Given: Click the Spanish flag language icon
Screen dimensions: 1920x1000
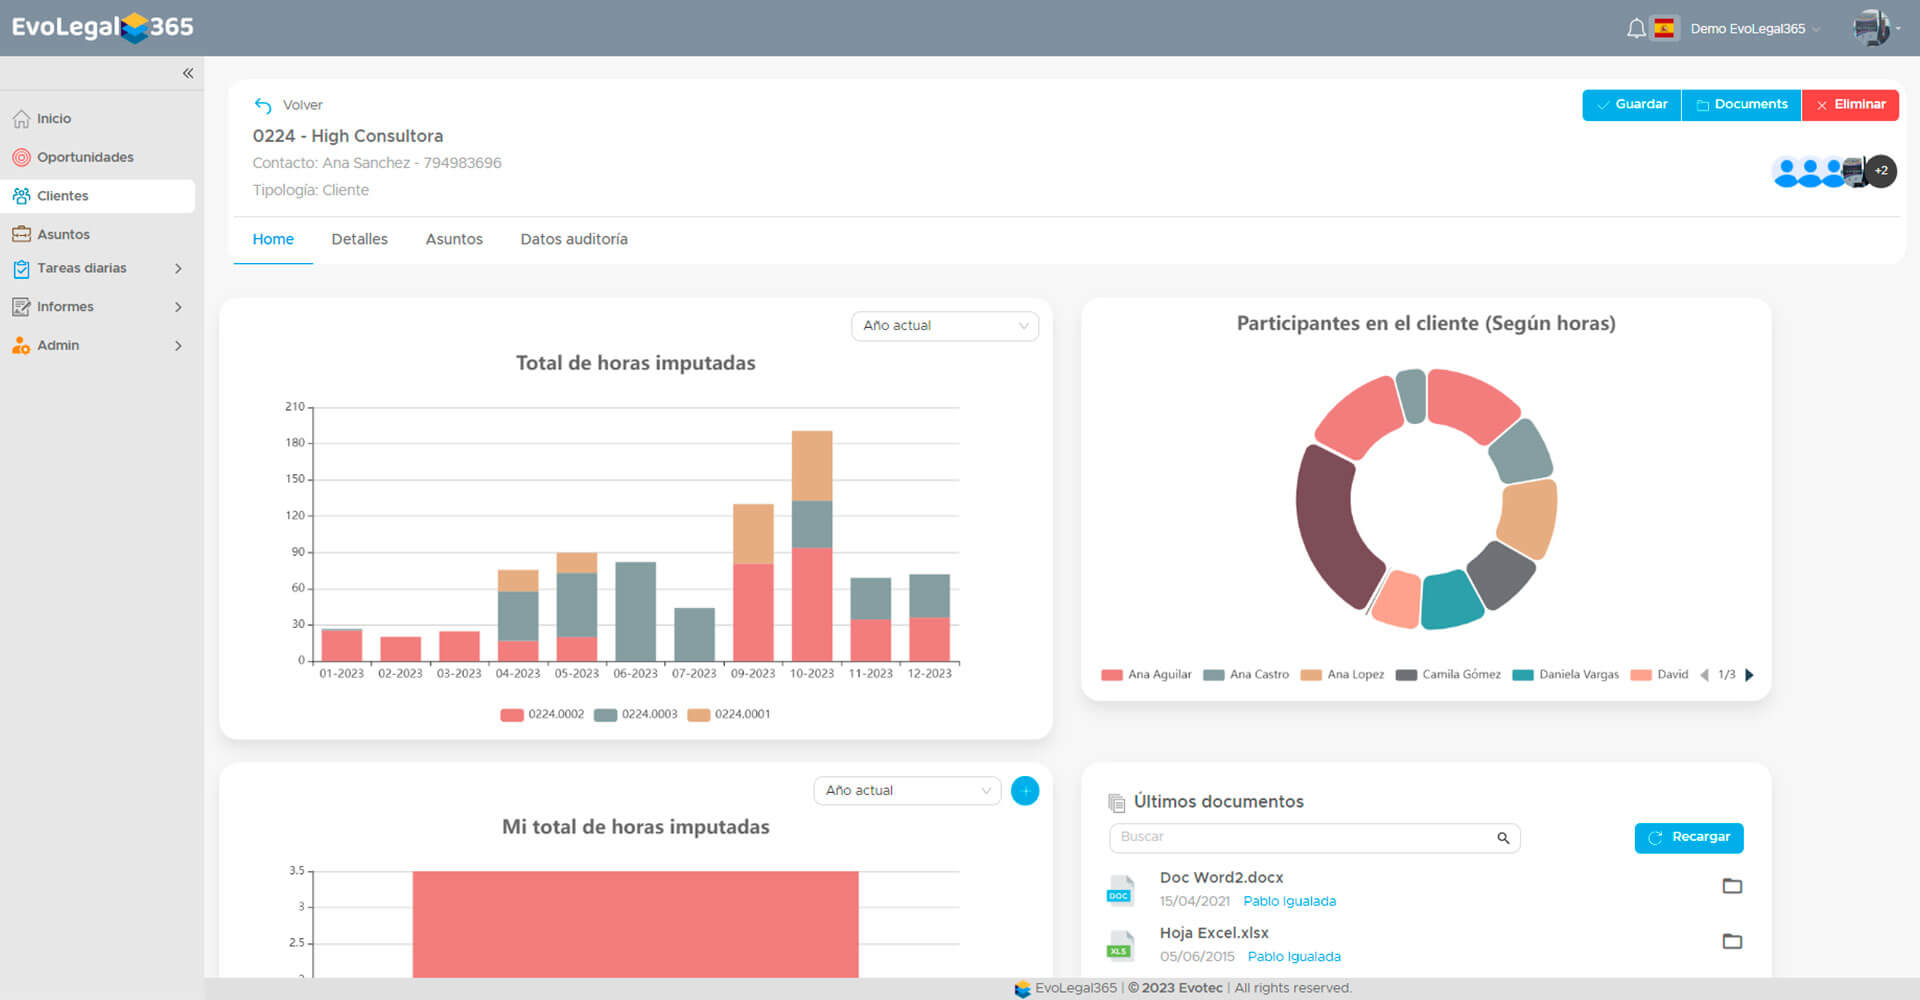Looking at the screenshot, I should click(1664, 29).
